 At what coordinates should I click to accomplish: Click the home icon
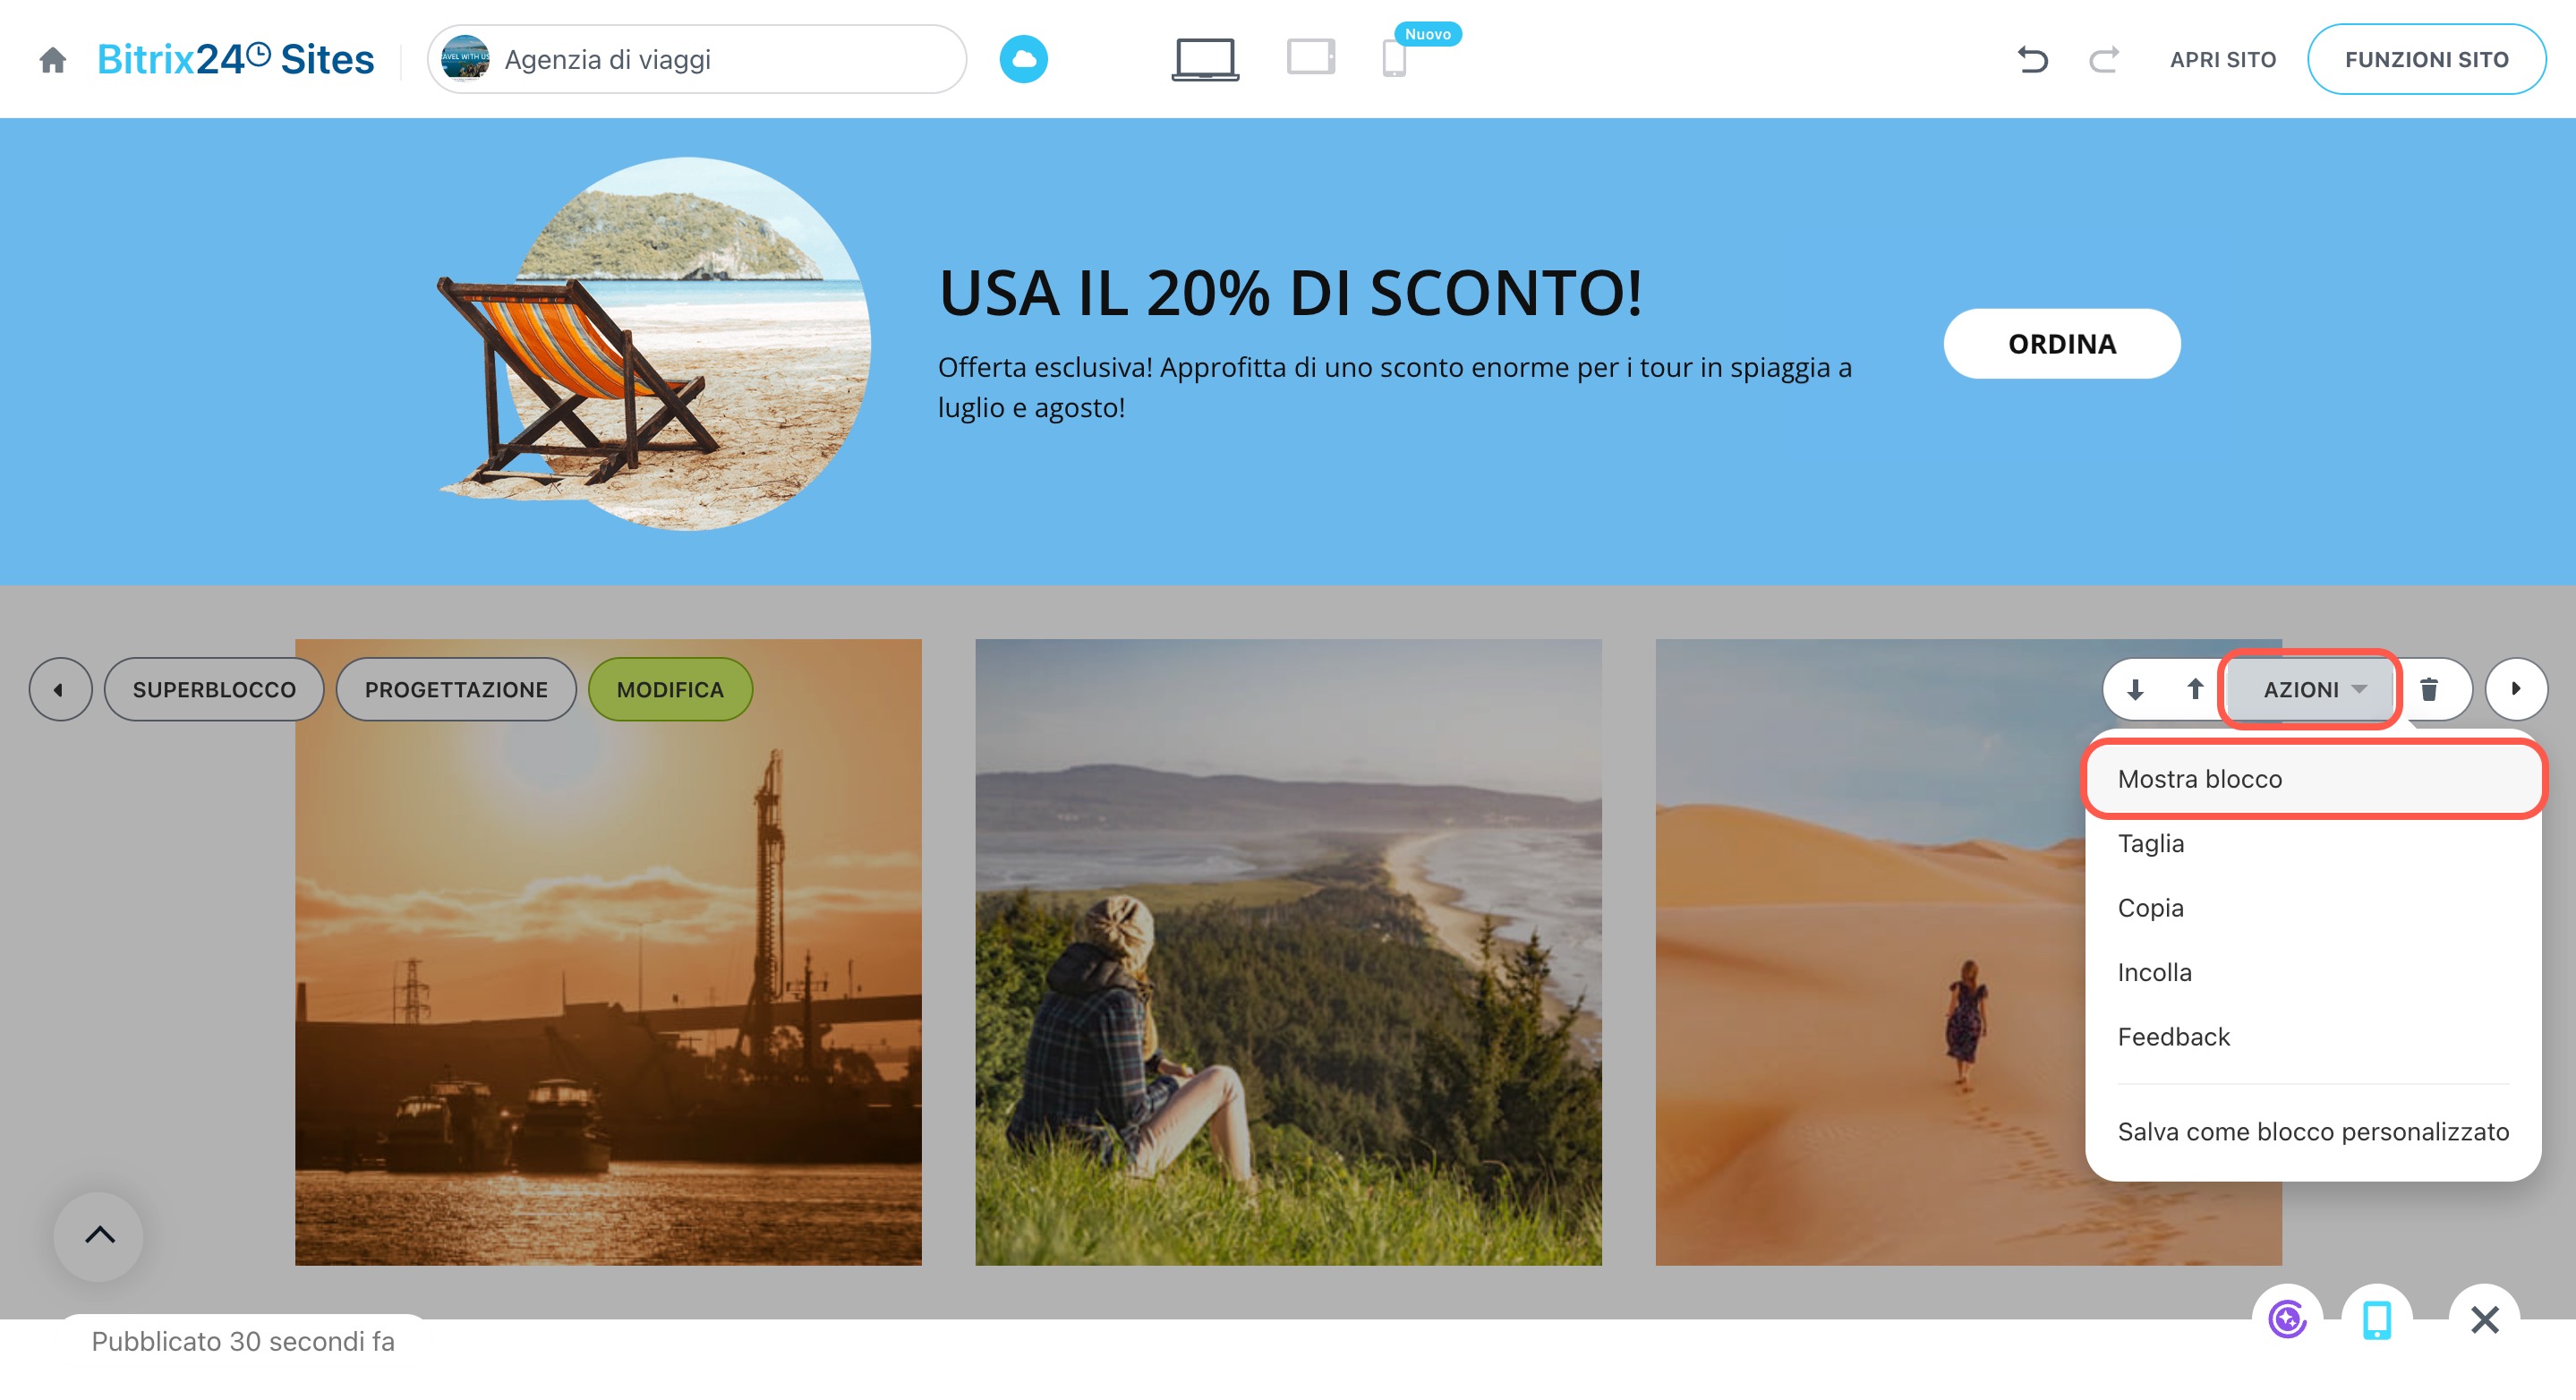52,60
